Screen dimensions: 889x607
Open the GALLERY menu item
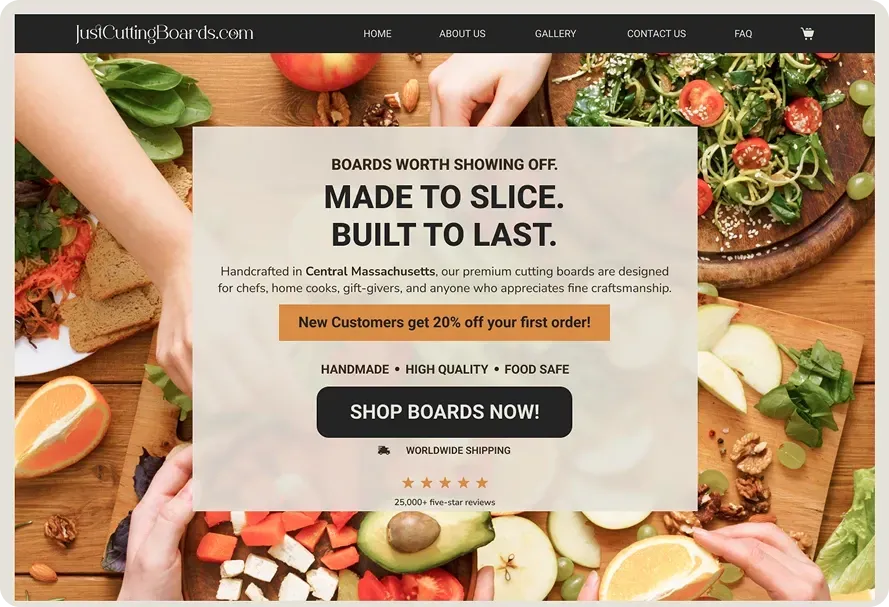[x=555, y=34]
